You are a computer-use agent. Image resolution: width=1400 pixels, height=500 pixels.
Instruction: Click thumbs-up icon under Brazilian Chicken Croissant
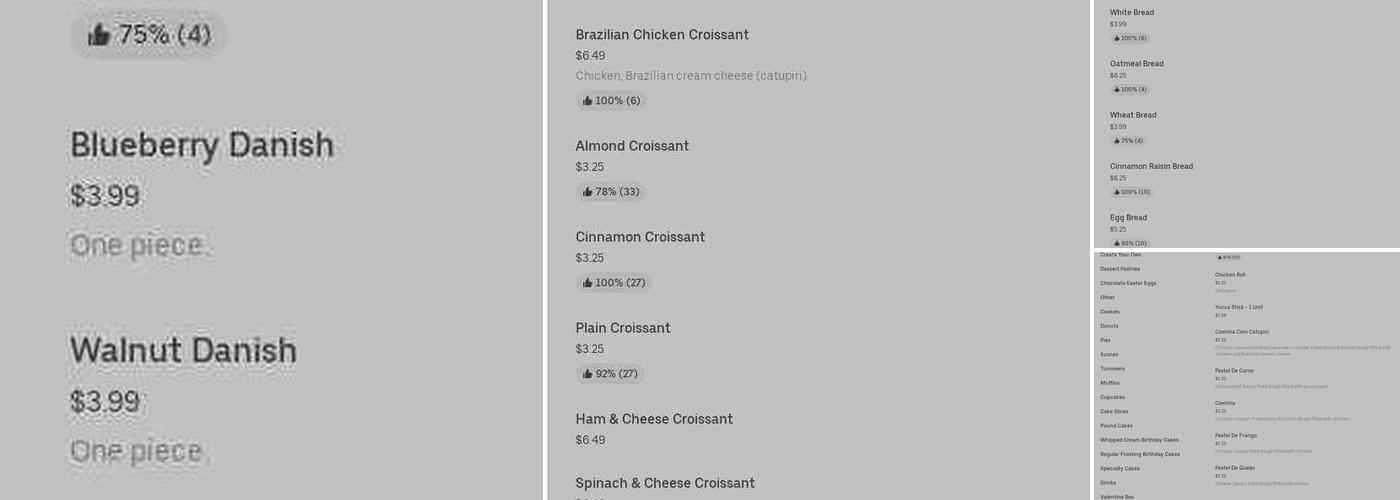[x=588, y=101]
